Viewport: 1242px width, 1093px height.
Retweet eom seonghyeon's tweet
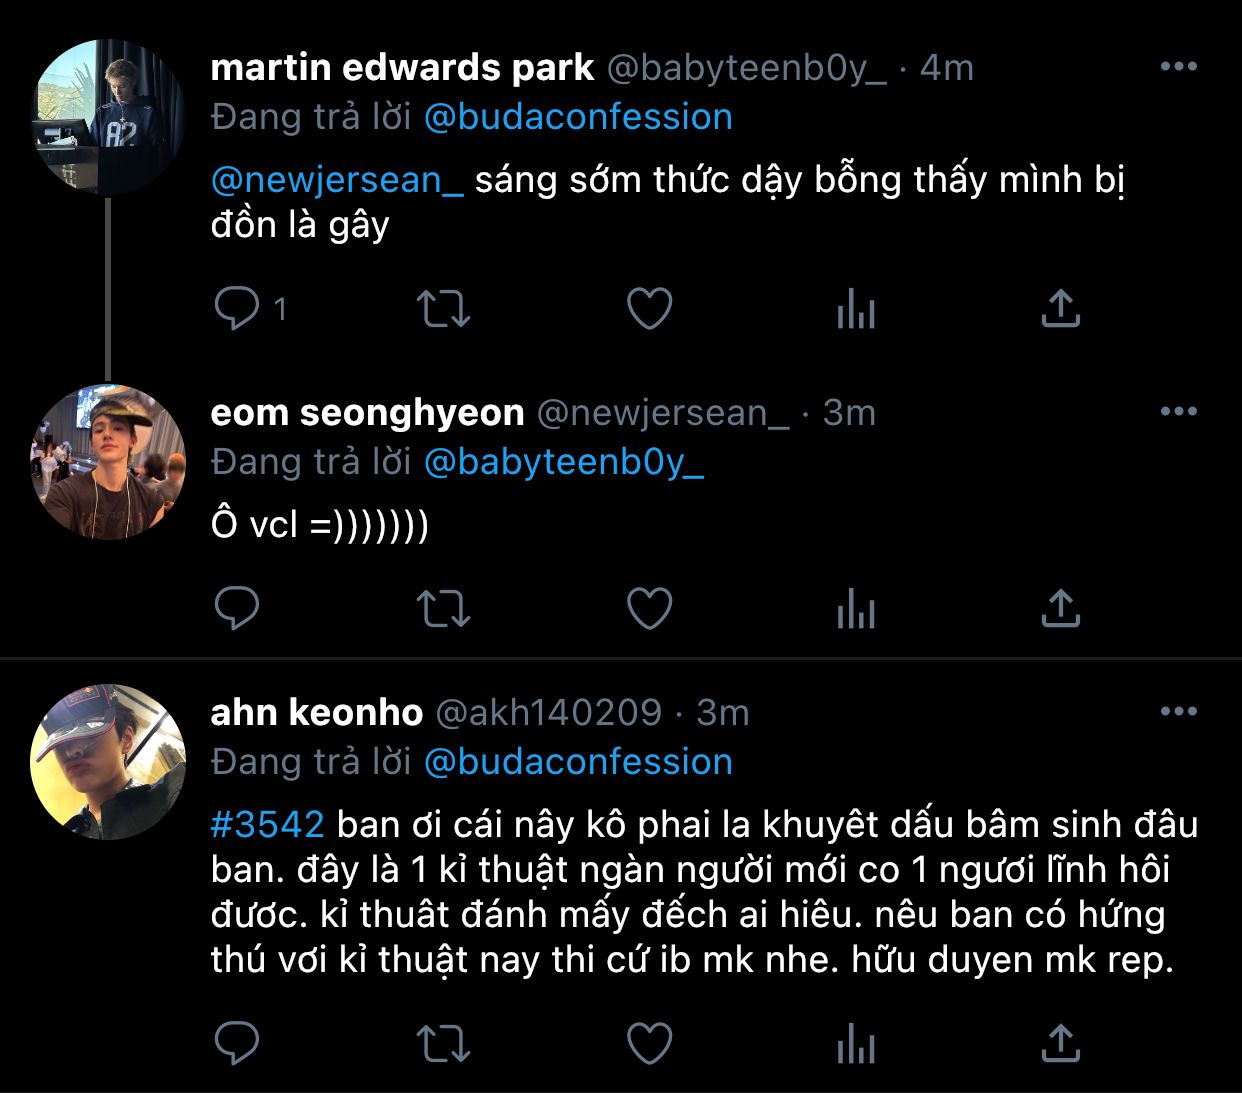click(442, 607)
